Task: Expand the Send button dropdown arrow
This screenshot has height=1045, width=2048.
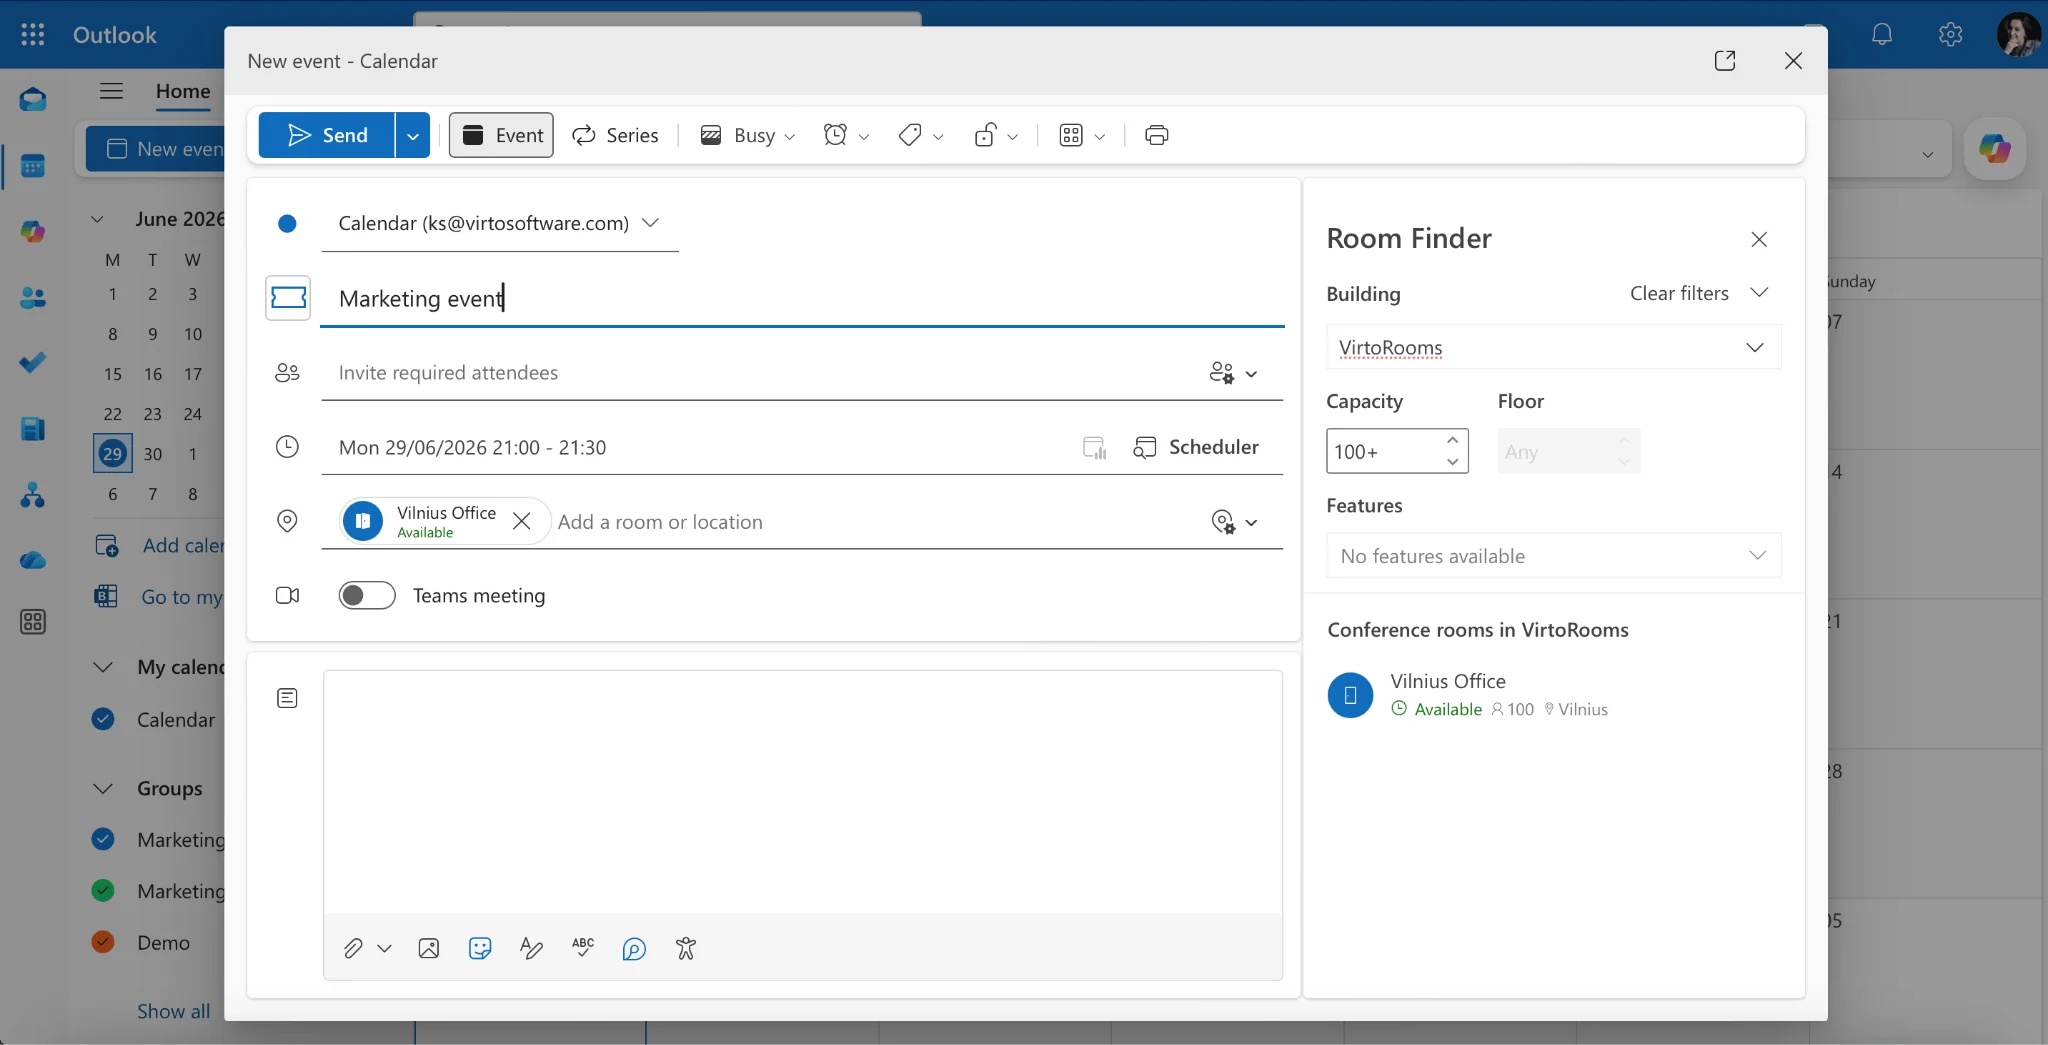Action: click(x=412, y=135)
